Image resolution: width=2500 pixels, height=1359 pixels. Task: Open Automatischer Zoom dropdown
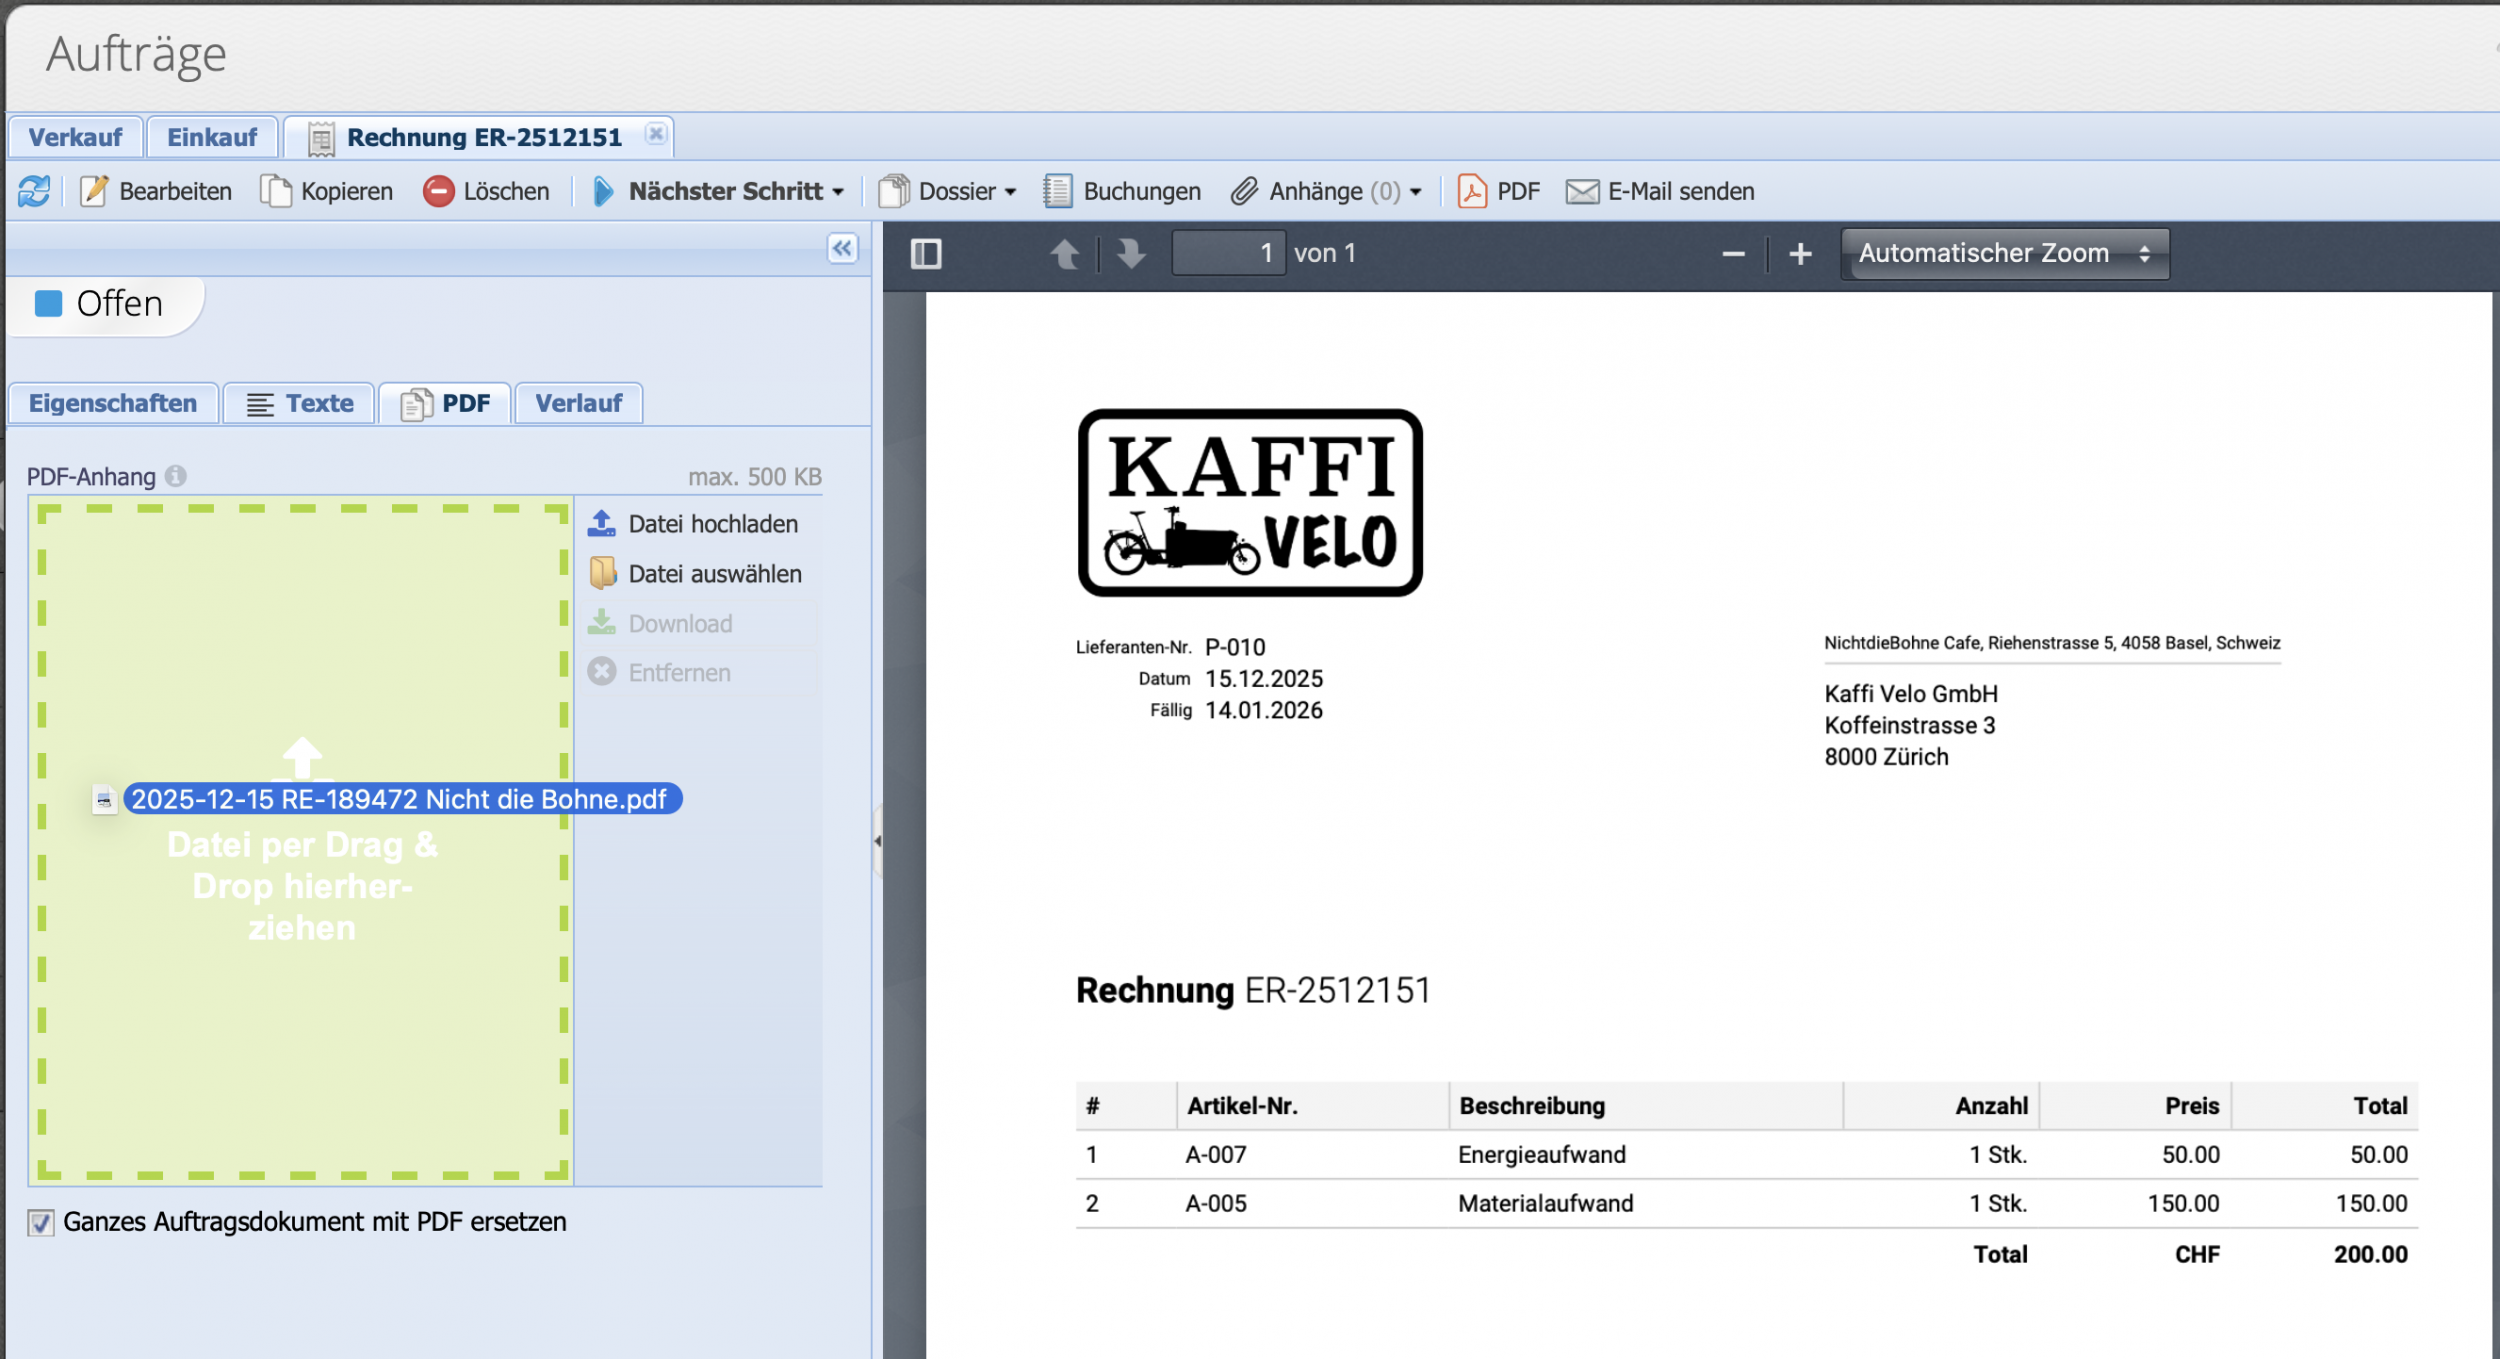(x=2004, y=254)
